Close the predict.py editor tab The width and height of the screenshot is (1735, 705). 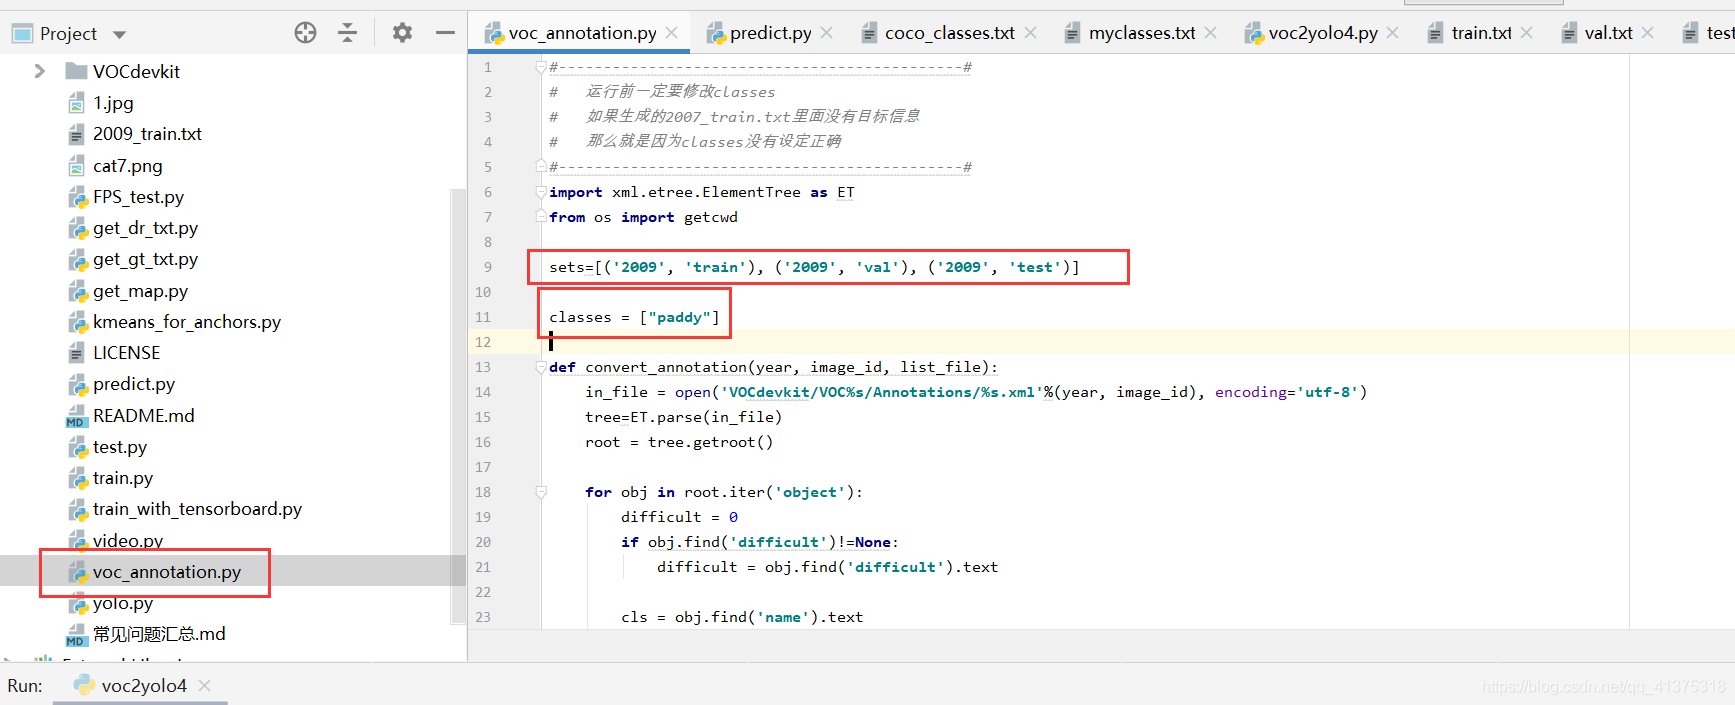pos(826,33)
